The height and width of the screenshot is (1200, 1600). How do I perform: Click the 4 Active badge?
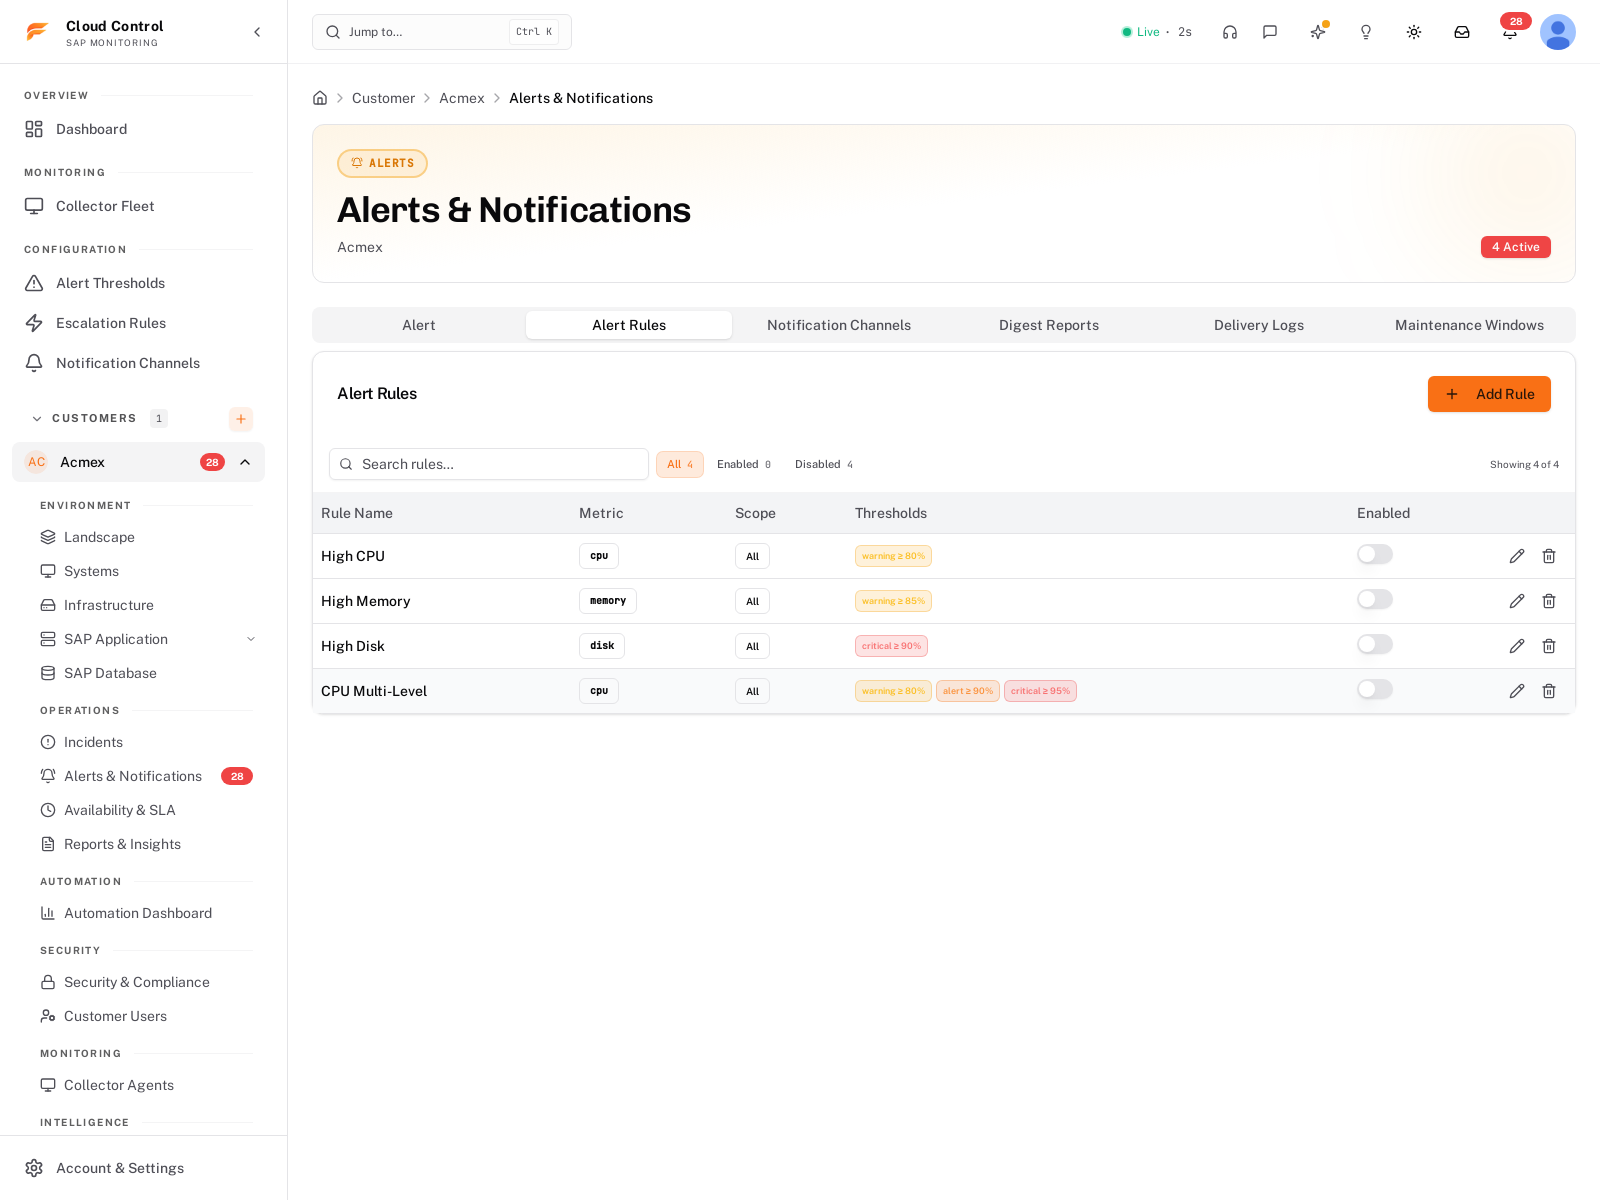coord(1516,247)
